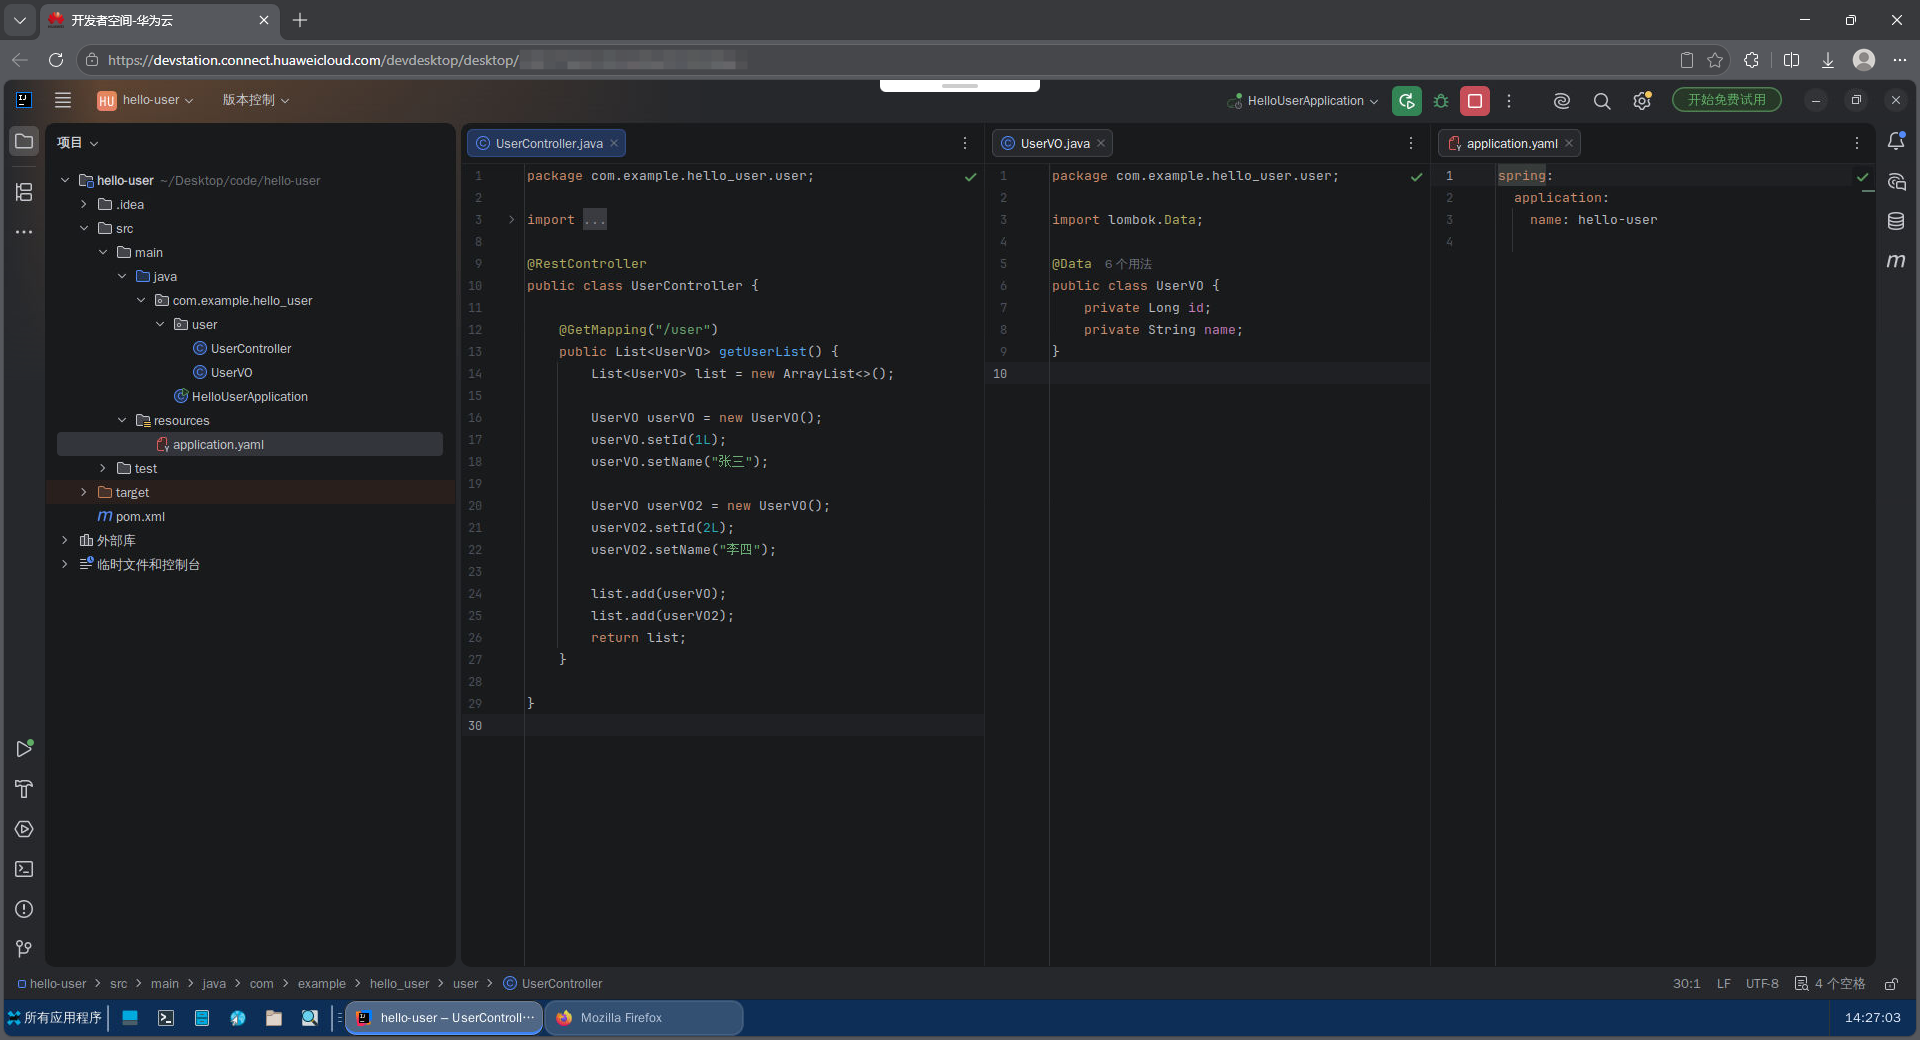The image size is (1920, 1040).
Task: Close the application.yaml tab
Action: coord(1569,144)
